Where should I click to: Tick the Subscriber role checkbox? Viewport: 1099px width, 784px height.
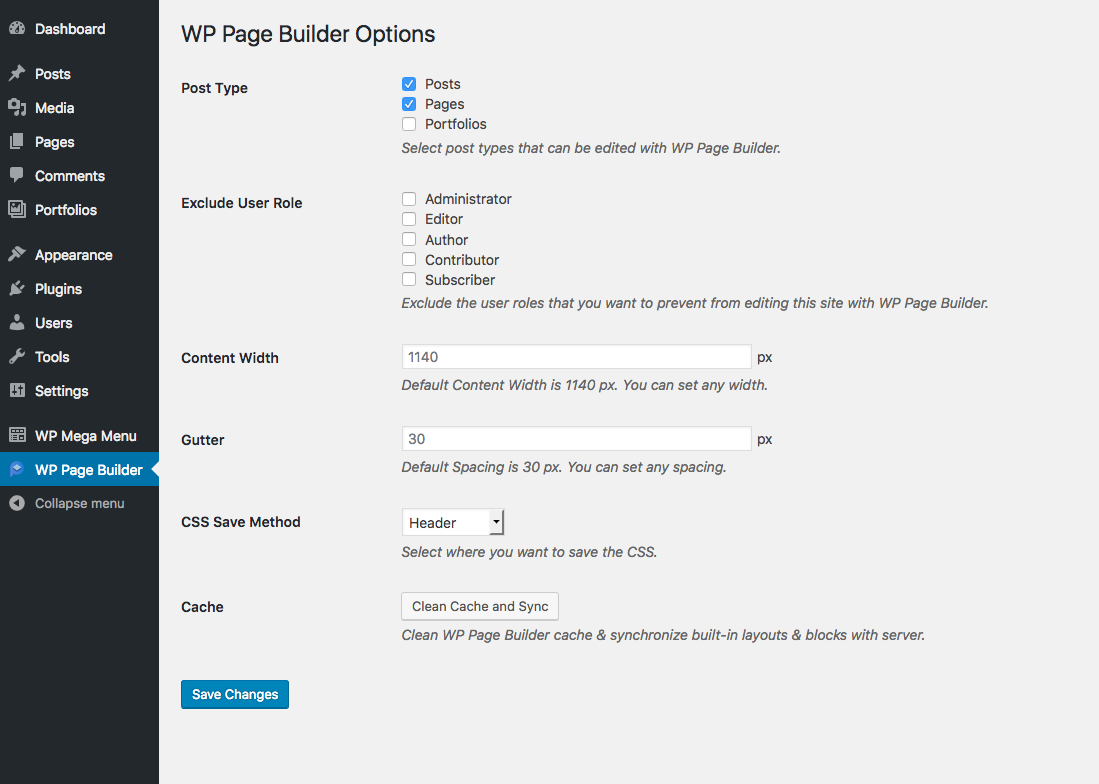point(409,280)
